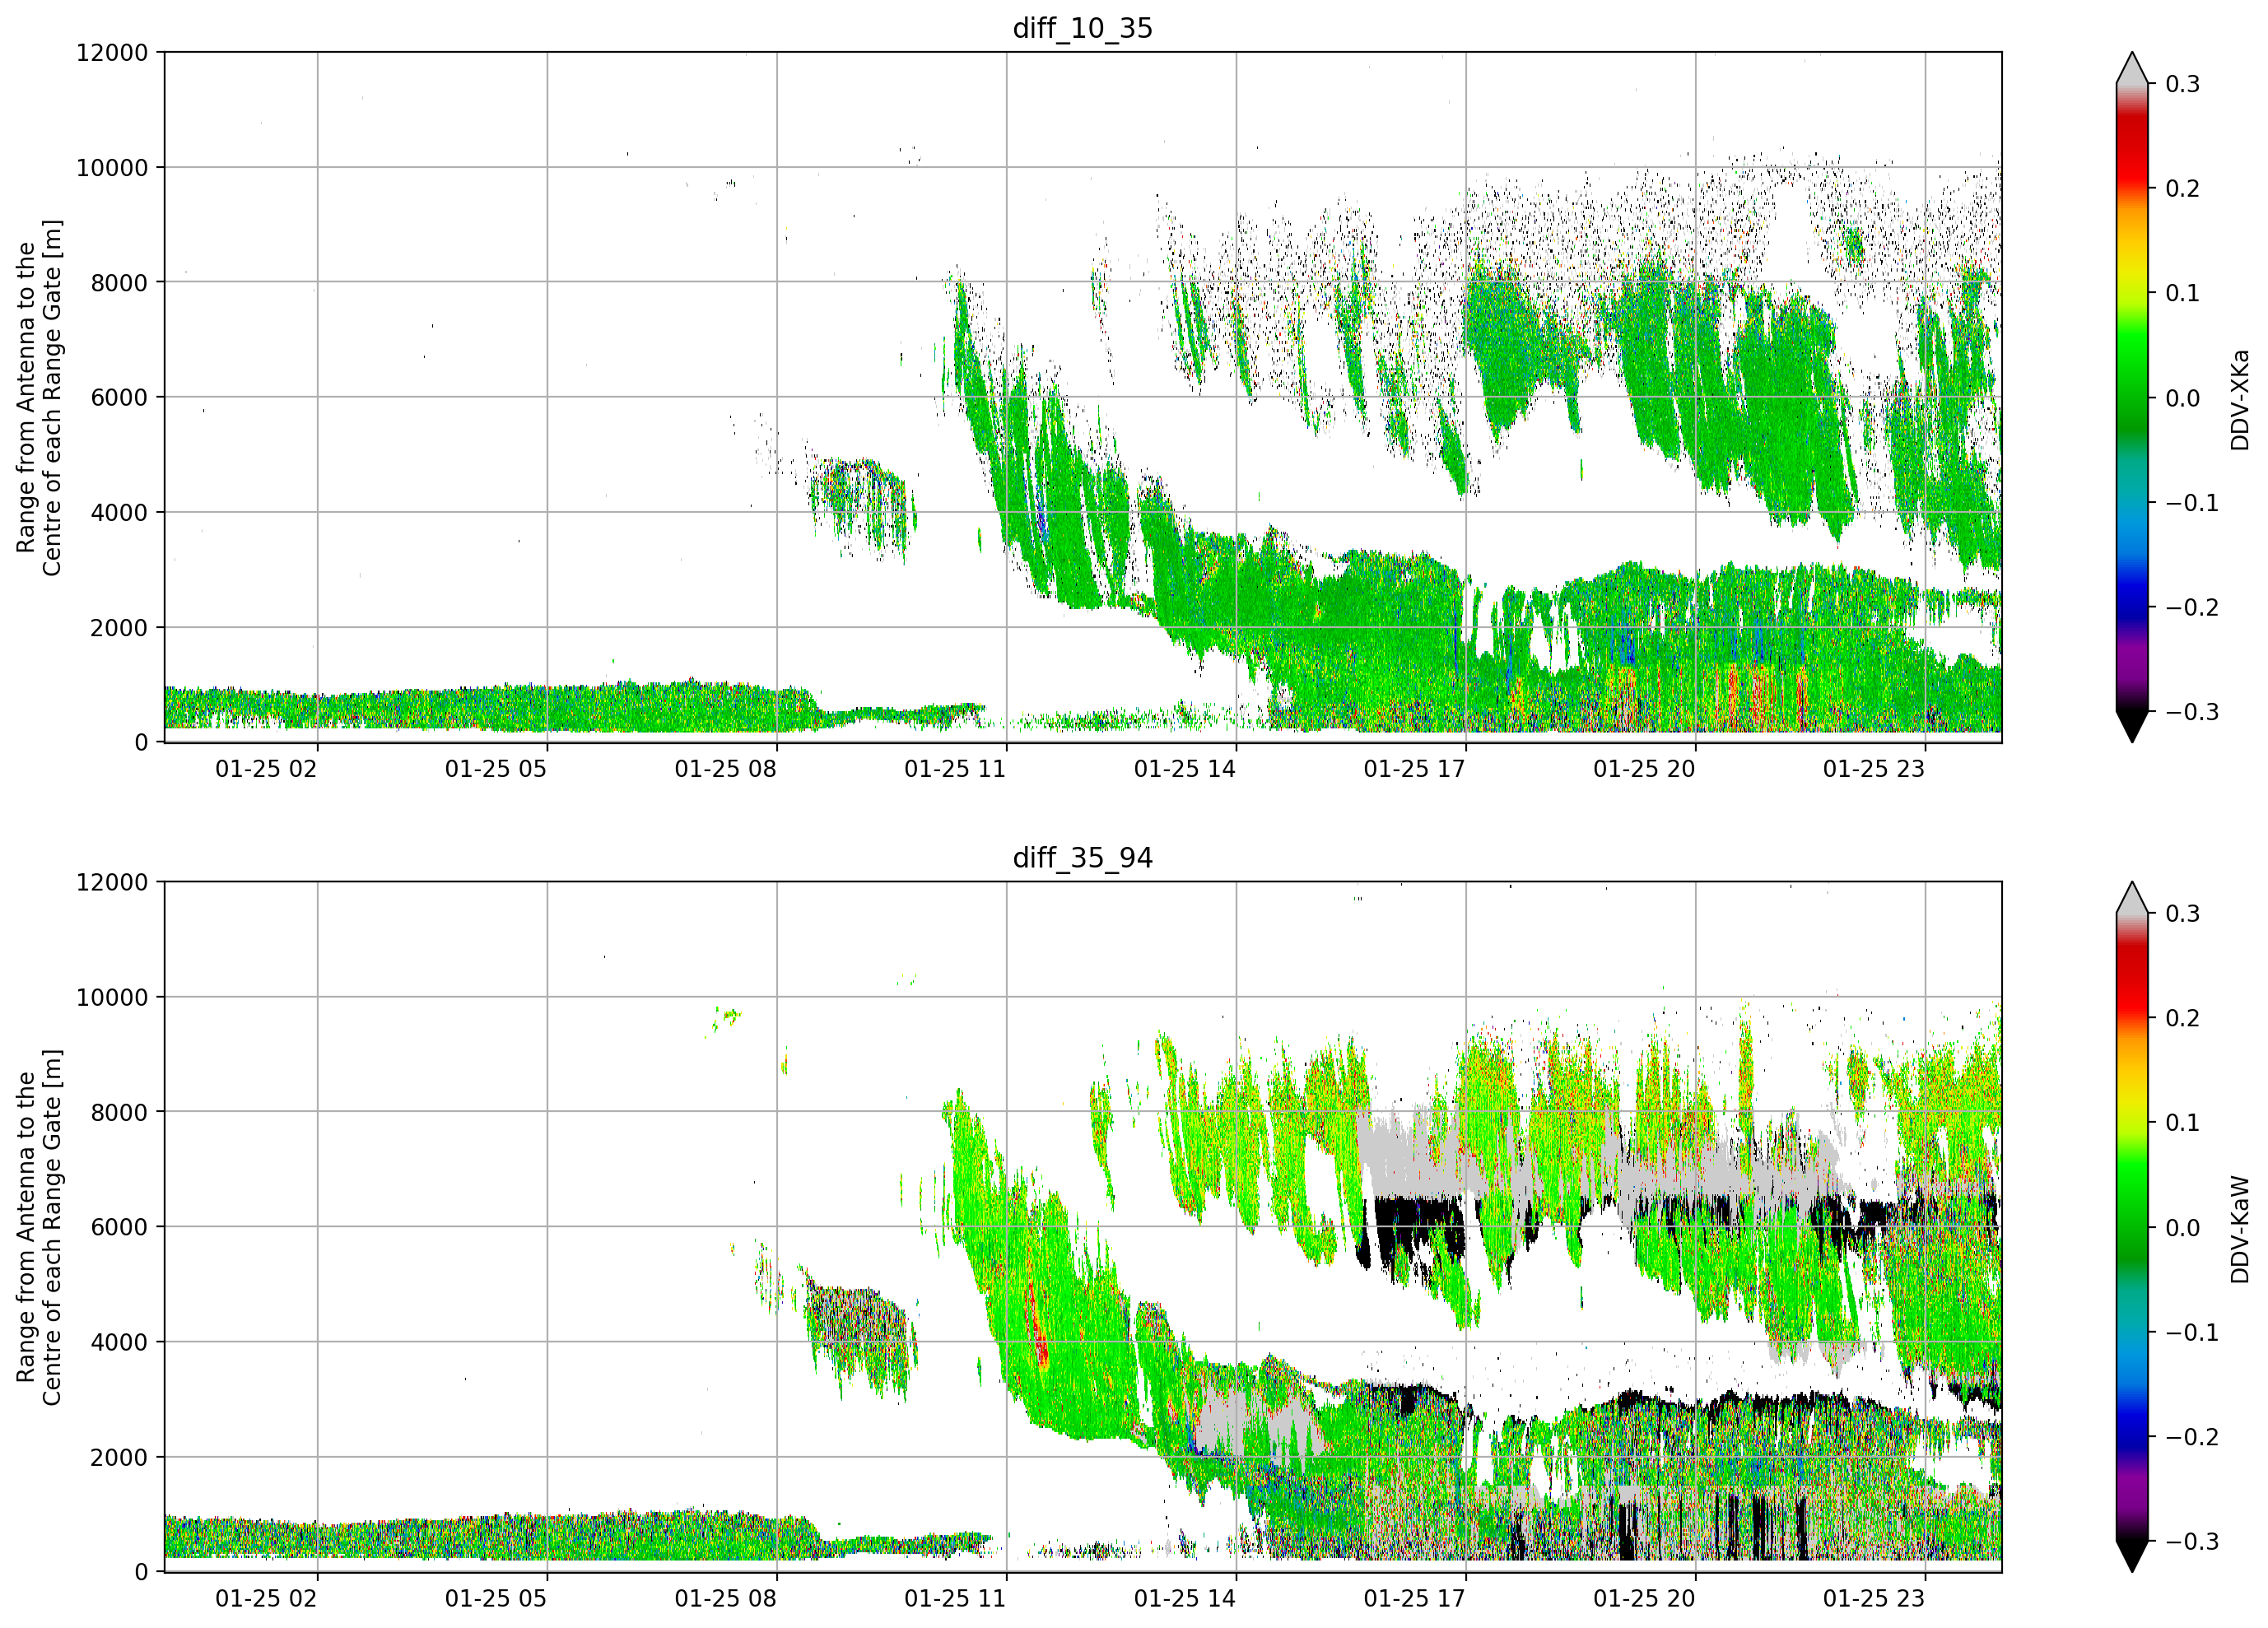Select the 0.3 tick on DDV-XKa colorbar

2182,84
